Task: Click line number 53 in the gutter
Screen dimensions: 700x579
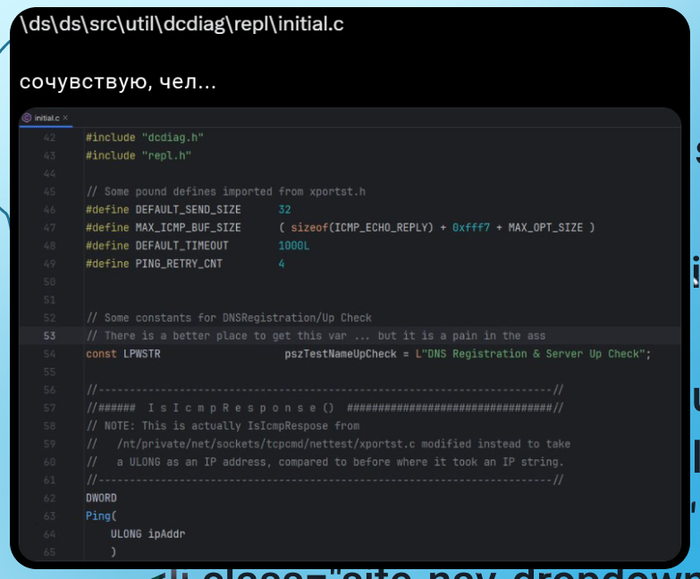Action: [49, 336]
